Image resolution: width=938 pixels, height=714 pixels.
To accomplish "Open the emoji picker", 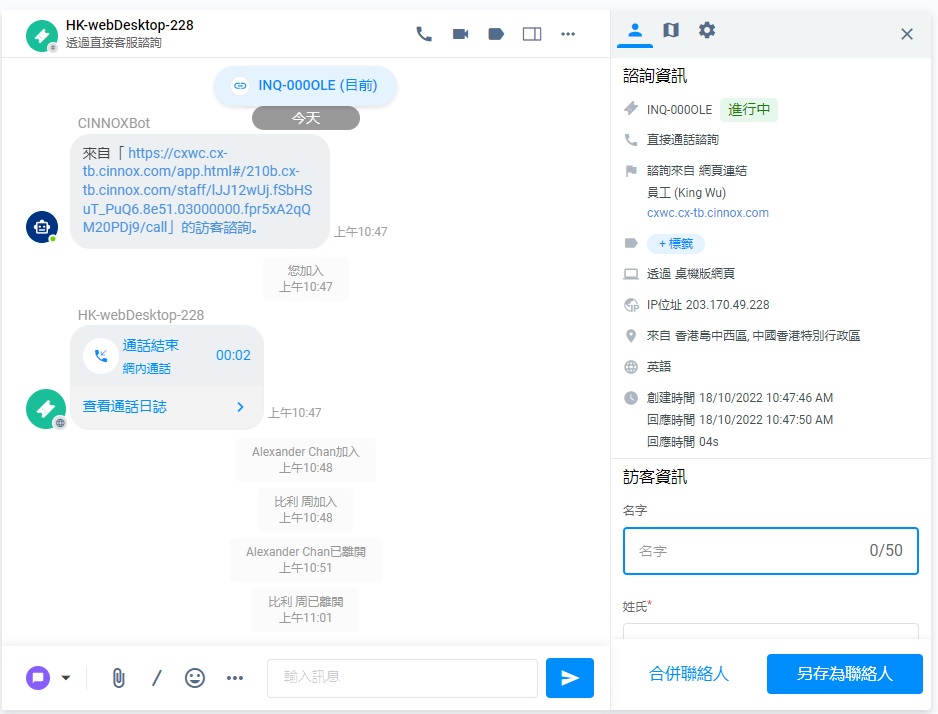I will [x=194, y=678].
